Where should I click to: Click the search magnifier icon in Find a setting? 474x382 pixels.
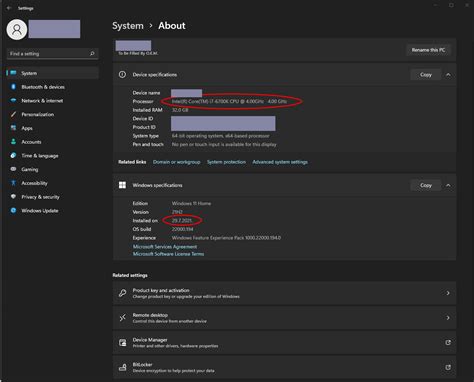click(92, 53)
